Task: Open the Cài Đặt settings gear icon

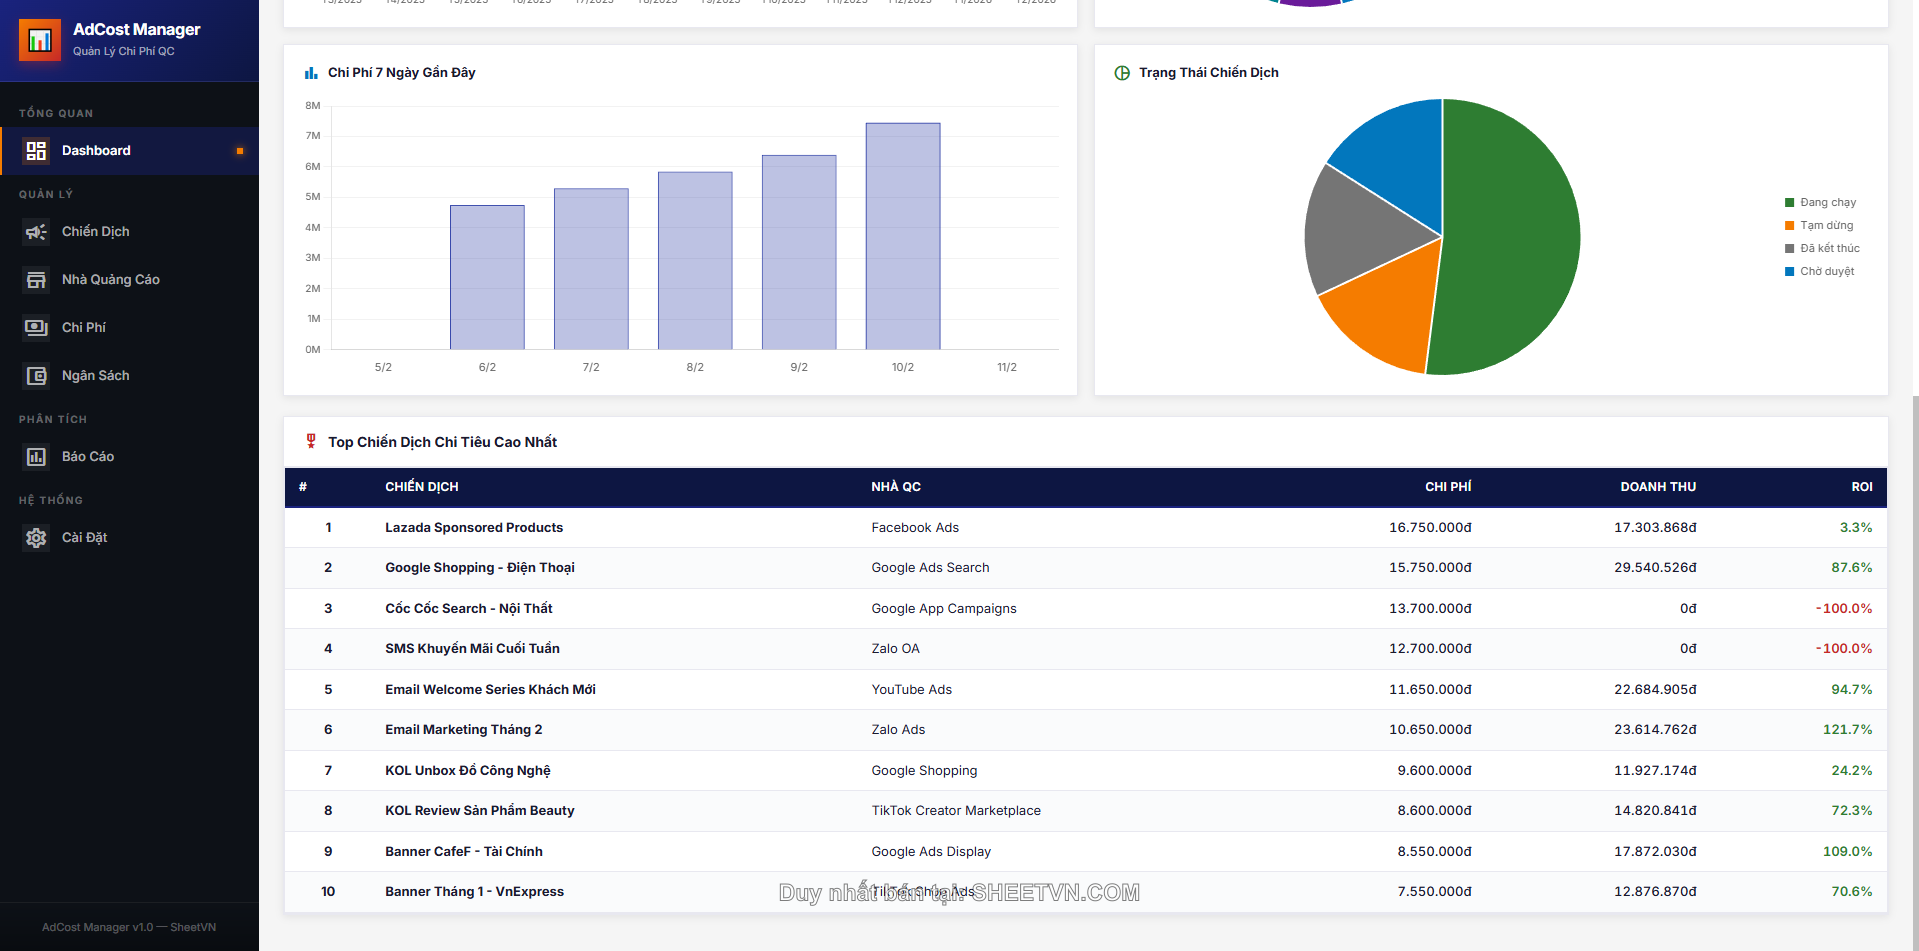Action: point(36,537)
